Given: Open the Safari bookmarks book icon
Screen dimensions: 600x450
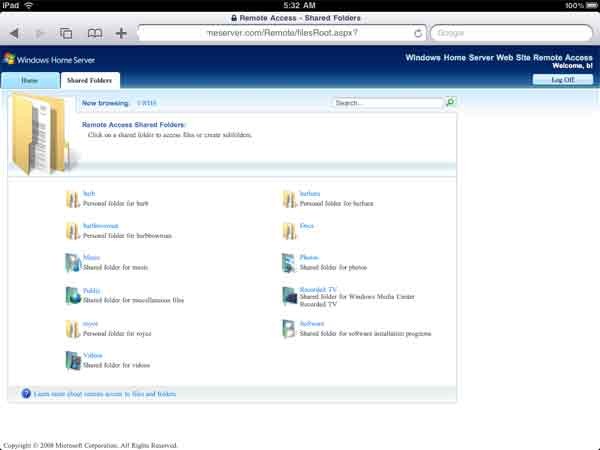Looking at the screenshot, I should click(x=95, y=33).
